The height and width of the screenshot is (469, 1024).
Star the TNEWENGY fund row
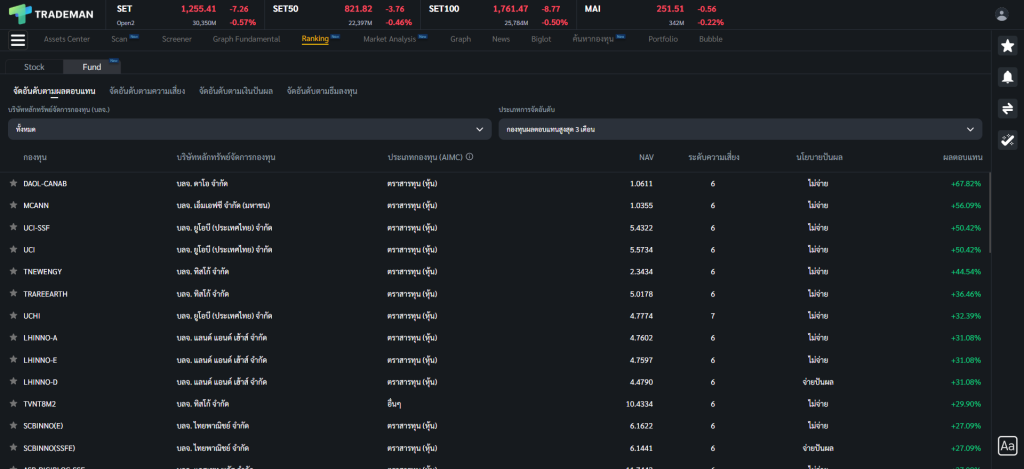[x=13, y=272]
